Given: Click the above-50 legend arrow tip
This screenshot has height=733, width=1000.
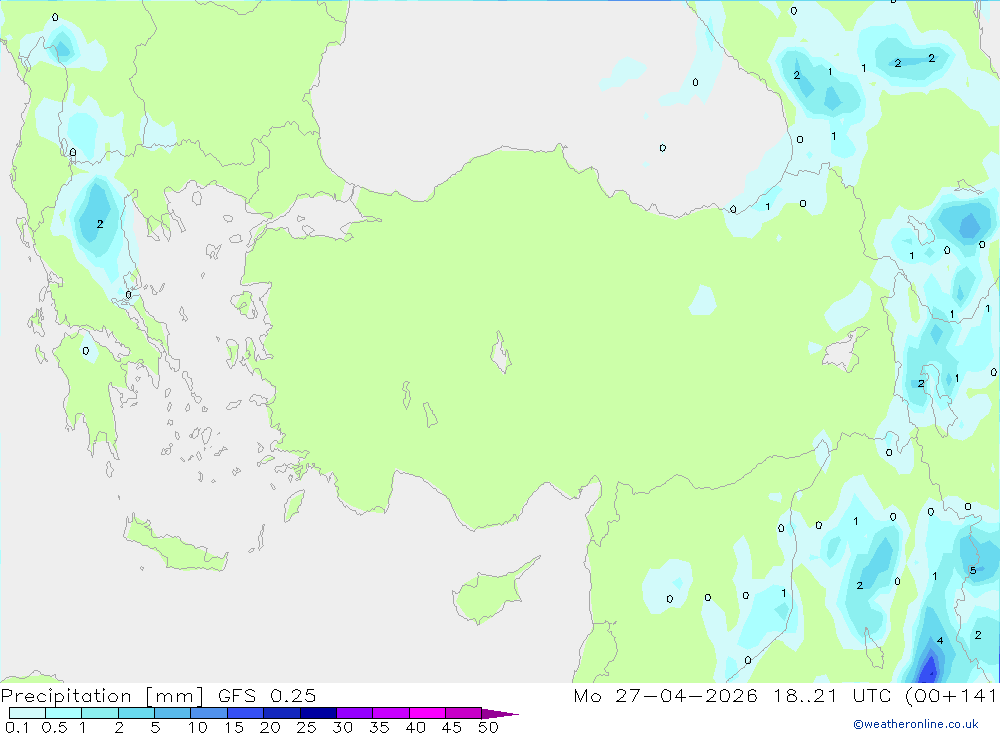Looking at the screenshot, I should point(501,713).
